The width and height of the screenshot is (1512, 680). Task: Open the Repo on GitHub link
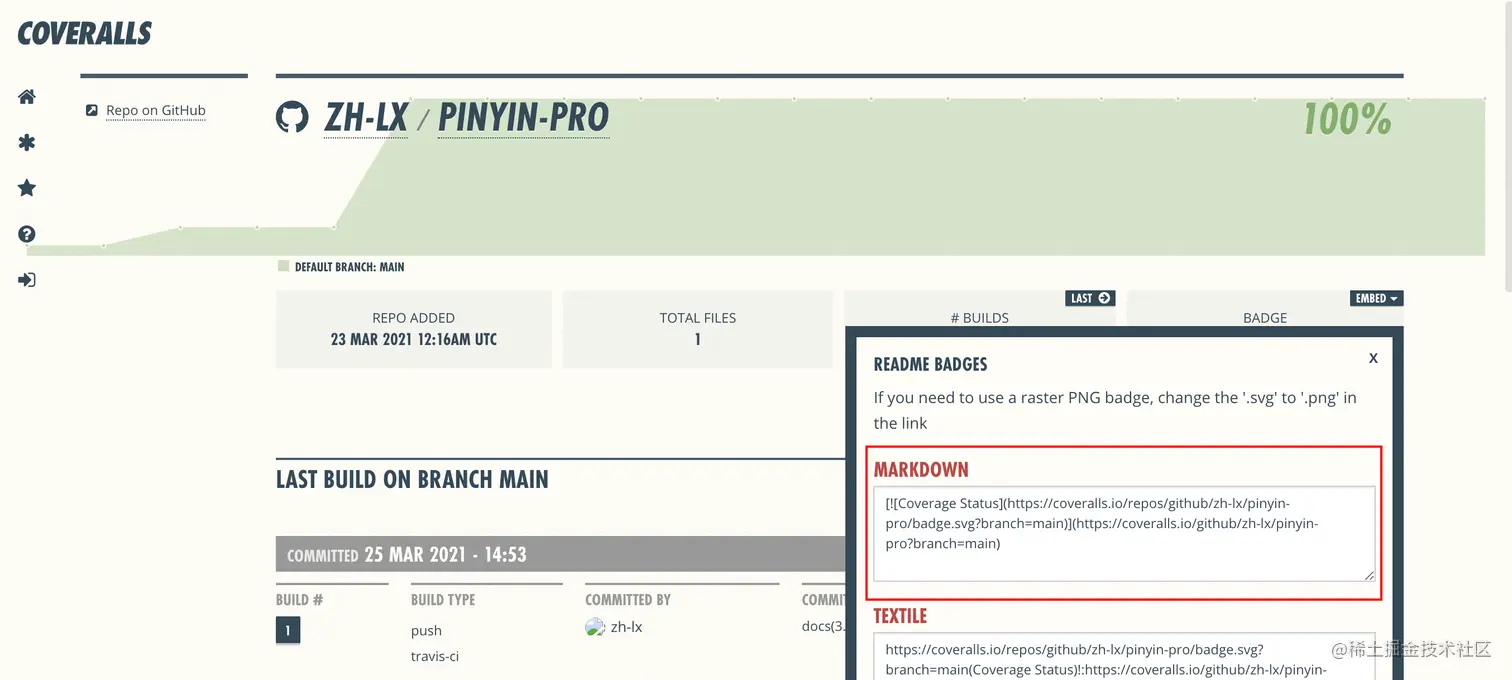click(156, 110)
